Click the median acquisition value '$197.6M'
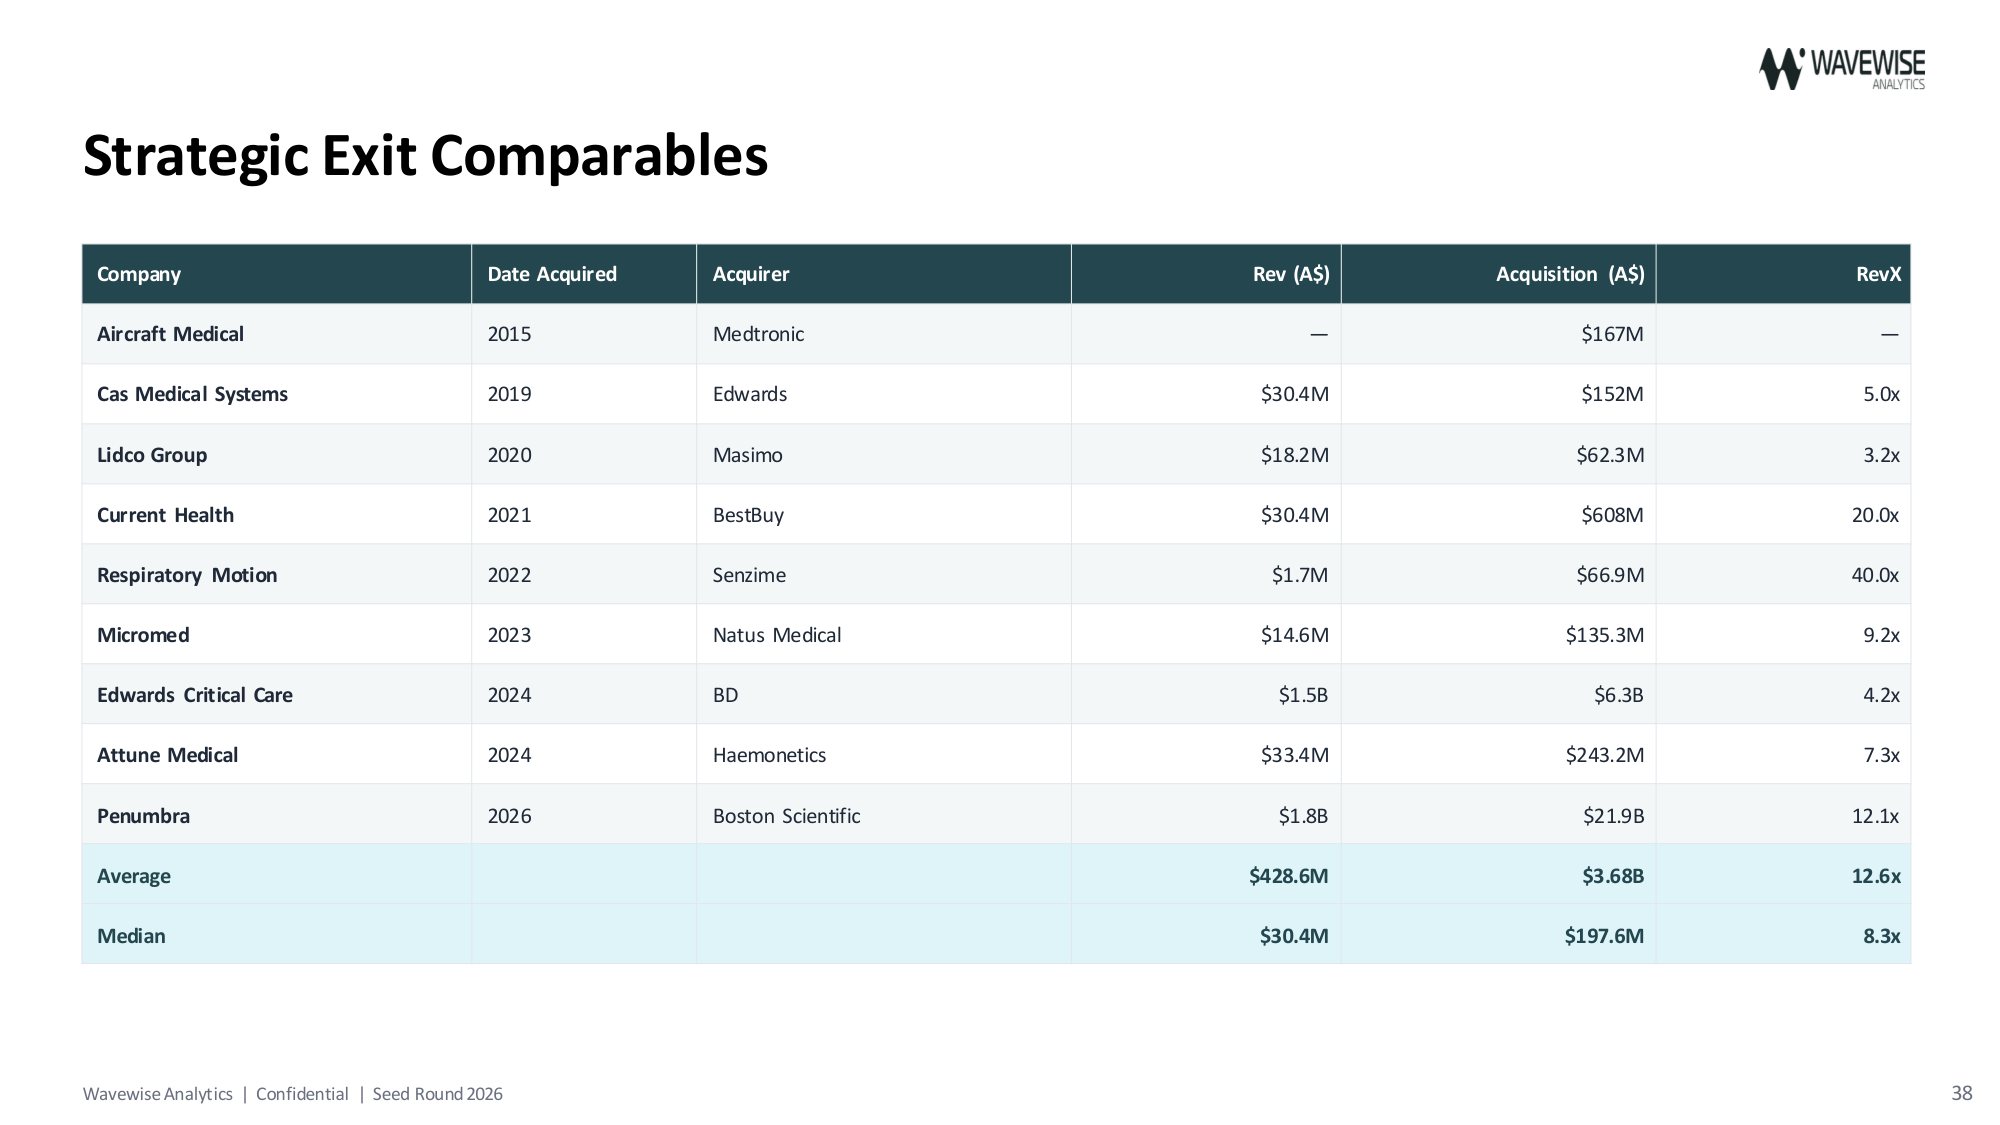Screen dimensions: 2000x1125 pos(1604,936)
